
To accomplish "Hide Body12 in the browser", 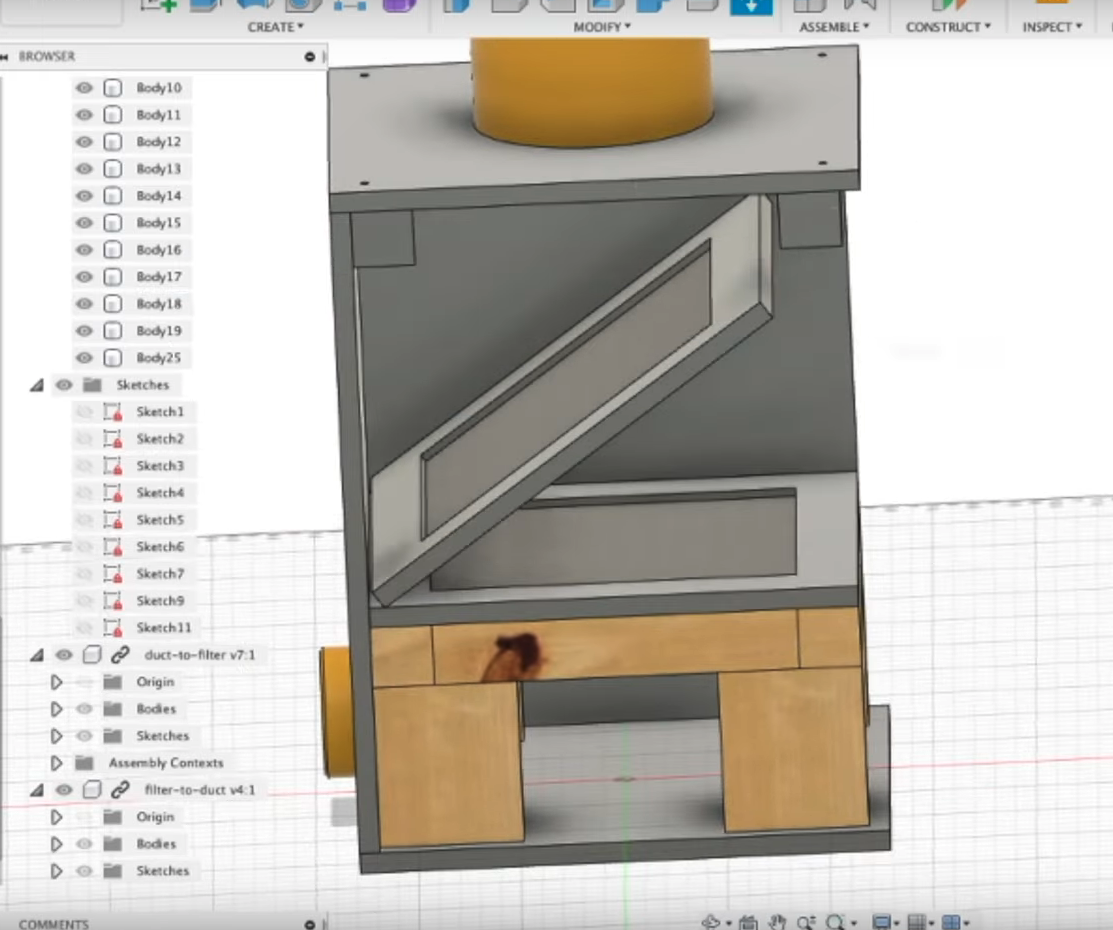I will click(x=84, y=141).
